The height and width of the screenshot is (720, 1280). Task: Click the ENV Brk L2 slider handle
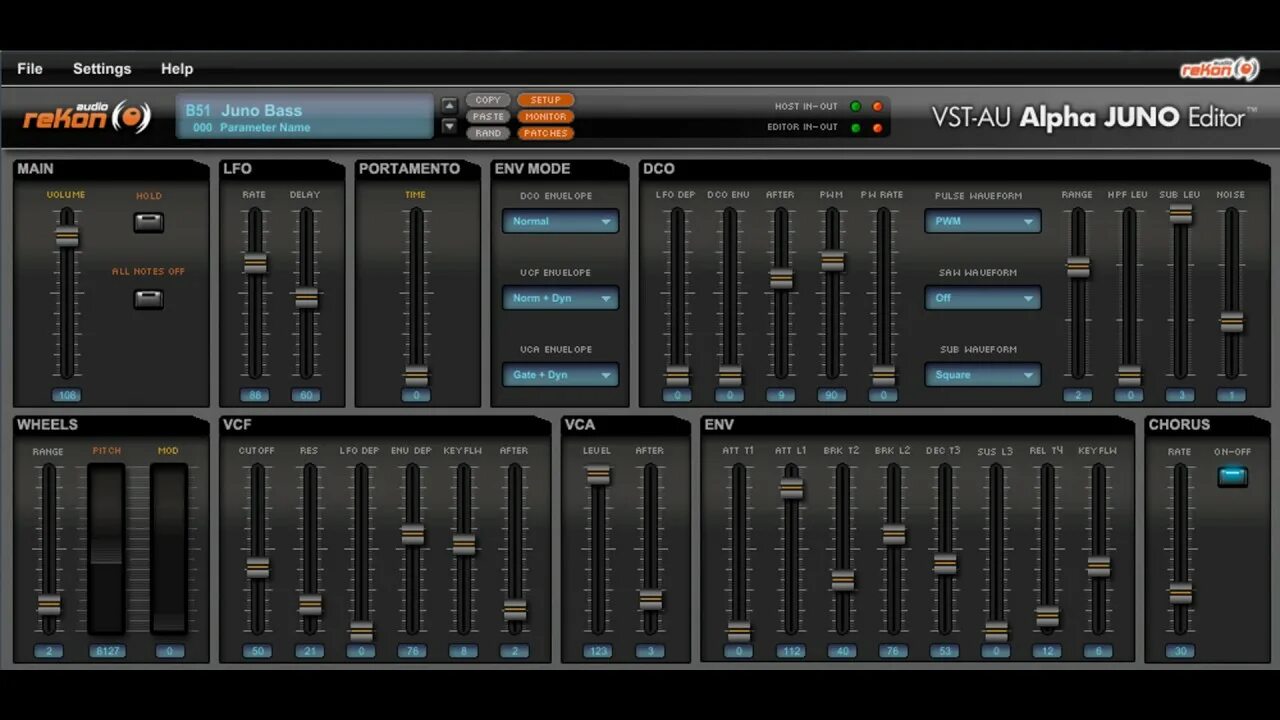click(x=894, y=535)
